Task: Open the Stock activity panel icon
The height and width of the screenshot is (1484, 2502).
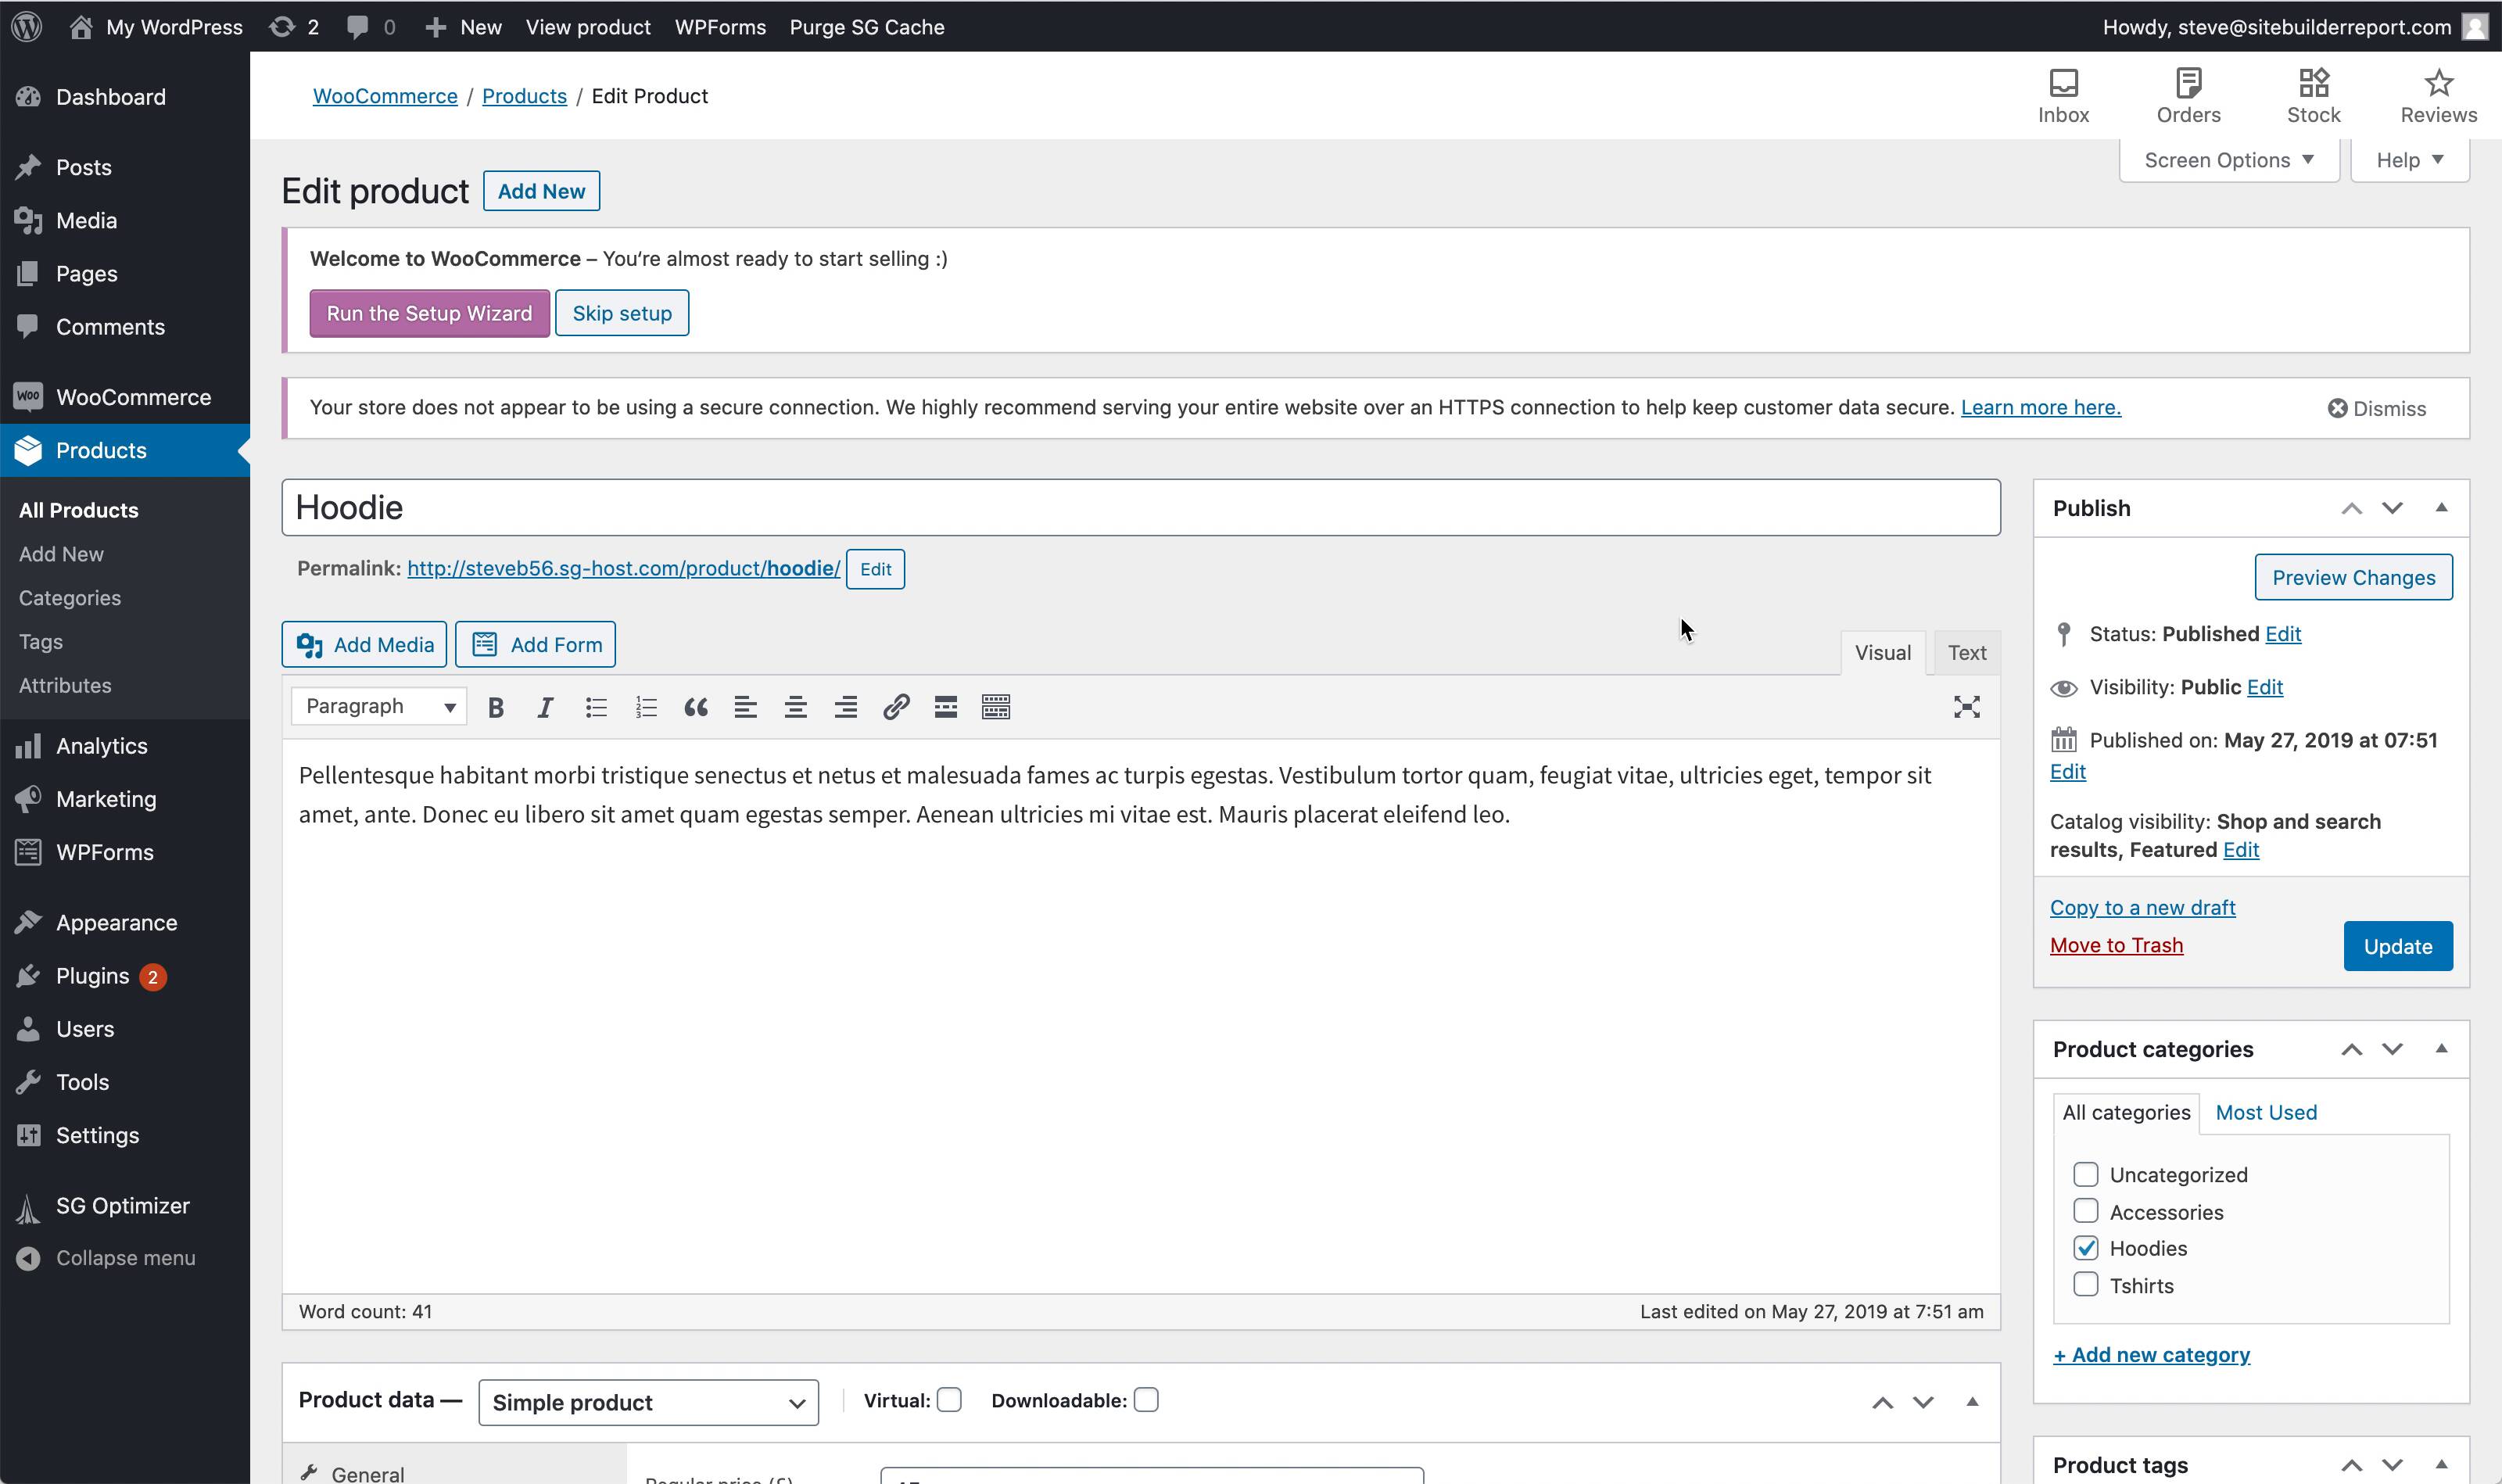Action: (x=2313, y=96)
